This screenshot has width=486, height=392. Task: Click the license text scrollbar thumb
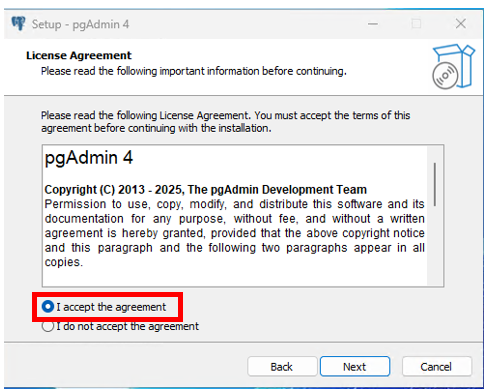pyautogui.click(x=435, y=184)
